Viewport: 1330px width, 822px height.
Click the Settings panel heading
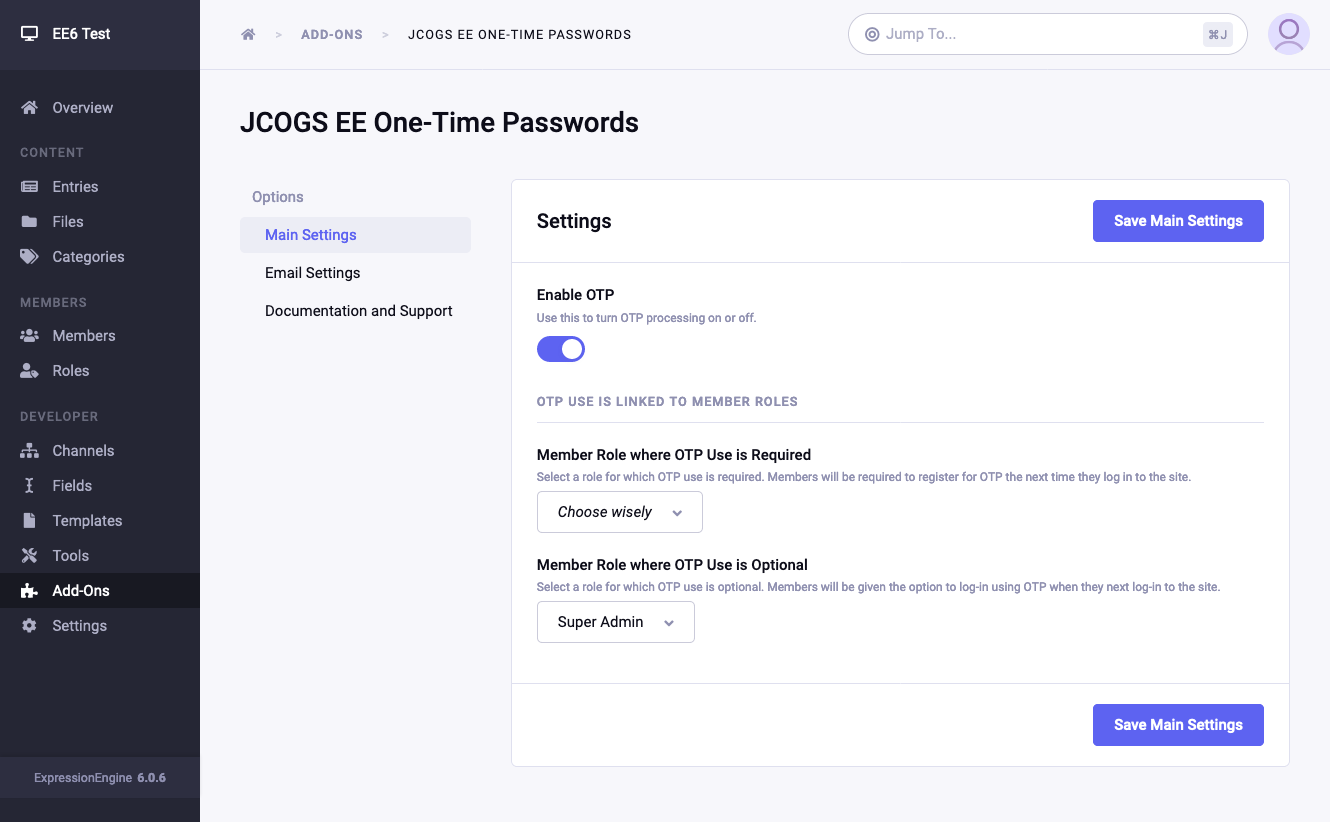point(574,221)
